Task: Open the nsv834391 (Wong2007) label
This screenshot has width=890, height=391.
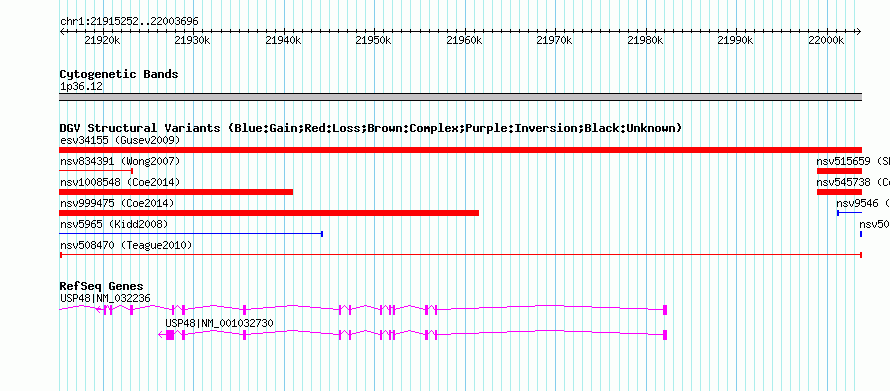Action: pos(120,161)
